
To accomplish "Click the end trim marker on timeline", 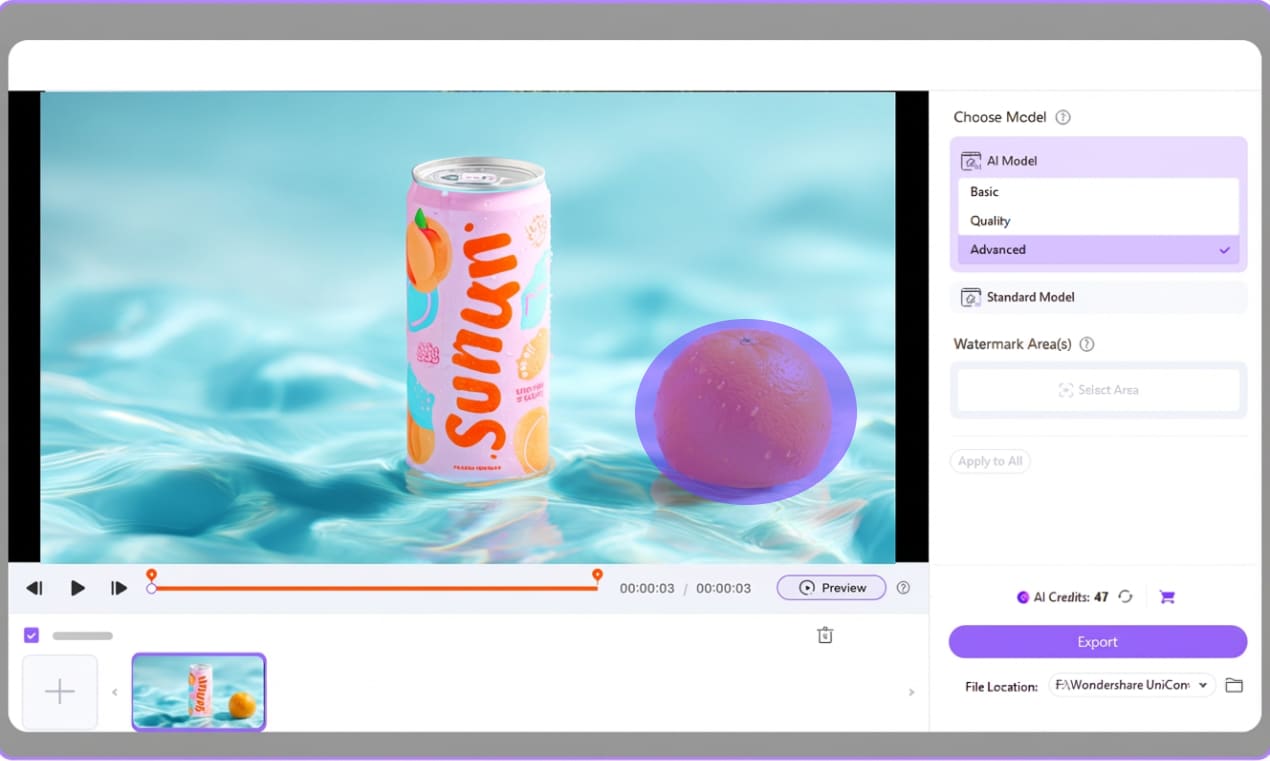I will [x=597, y=577].
